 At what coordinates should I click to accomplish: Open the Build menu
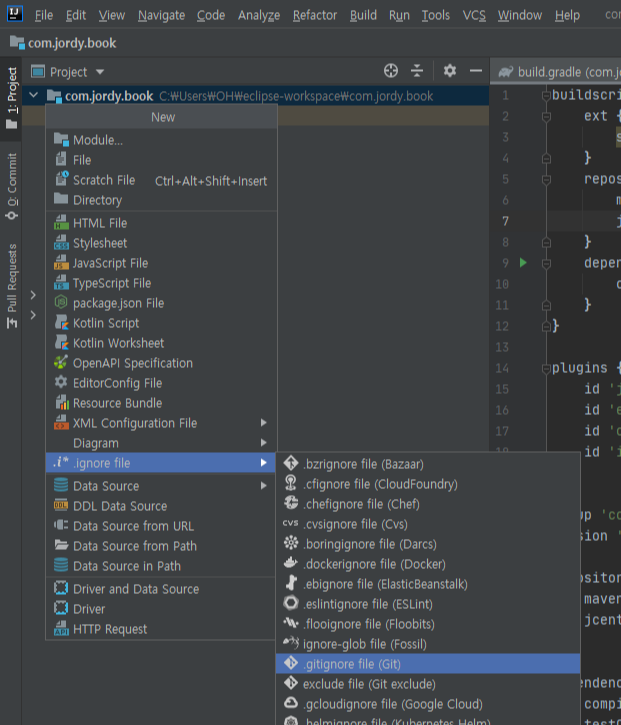point(363,15)
